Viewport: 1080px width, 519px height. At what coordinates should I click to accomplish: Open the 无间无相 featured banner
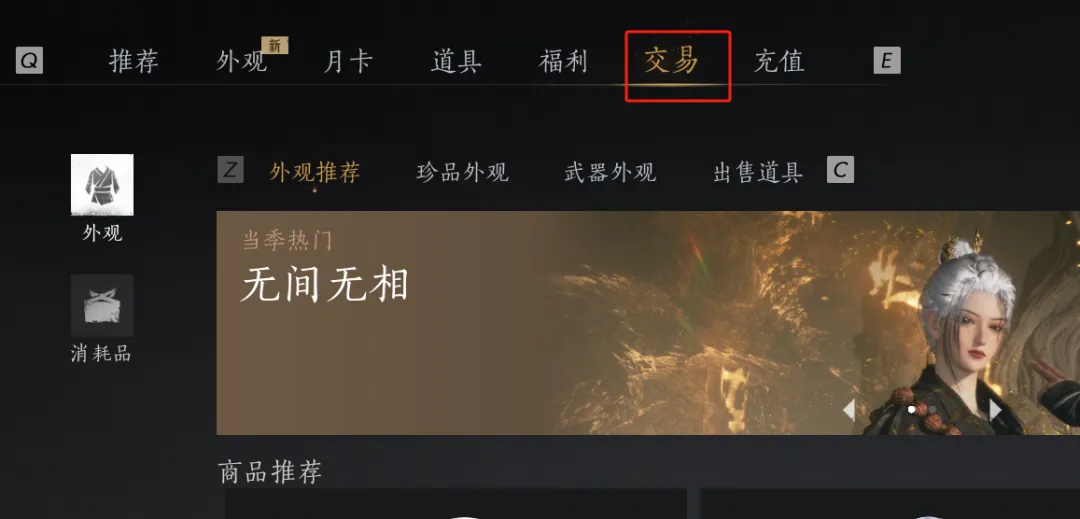click(x=648, y=323)
